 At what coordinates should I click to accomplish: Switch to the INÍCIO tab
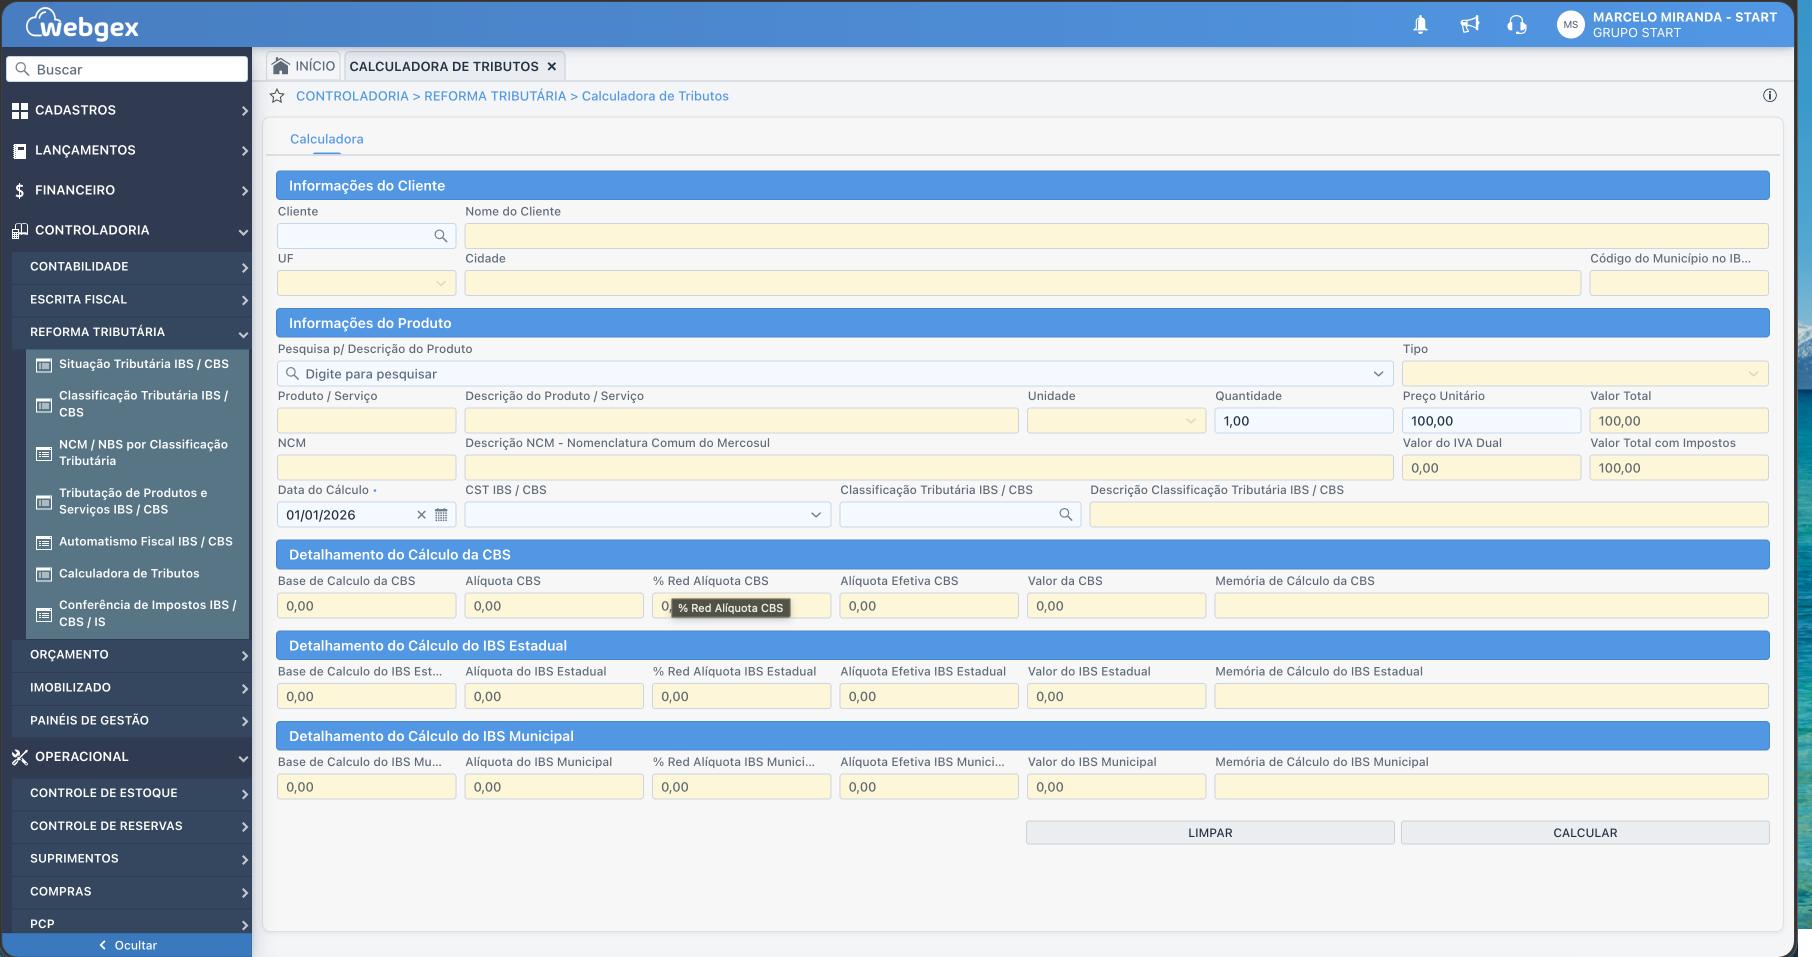pos(304,66)
